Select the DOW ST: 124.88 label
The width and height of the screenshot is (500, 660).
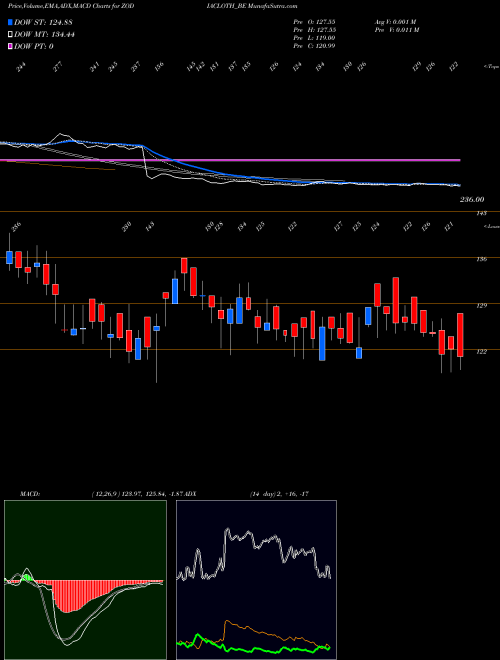pyautogui.click(x=44, y=22)
